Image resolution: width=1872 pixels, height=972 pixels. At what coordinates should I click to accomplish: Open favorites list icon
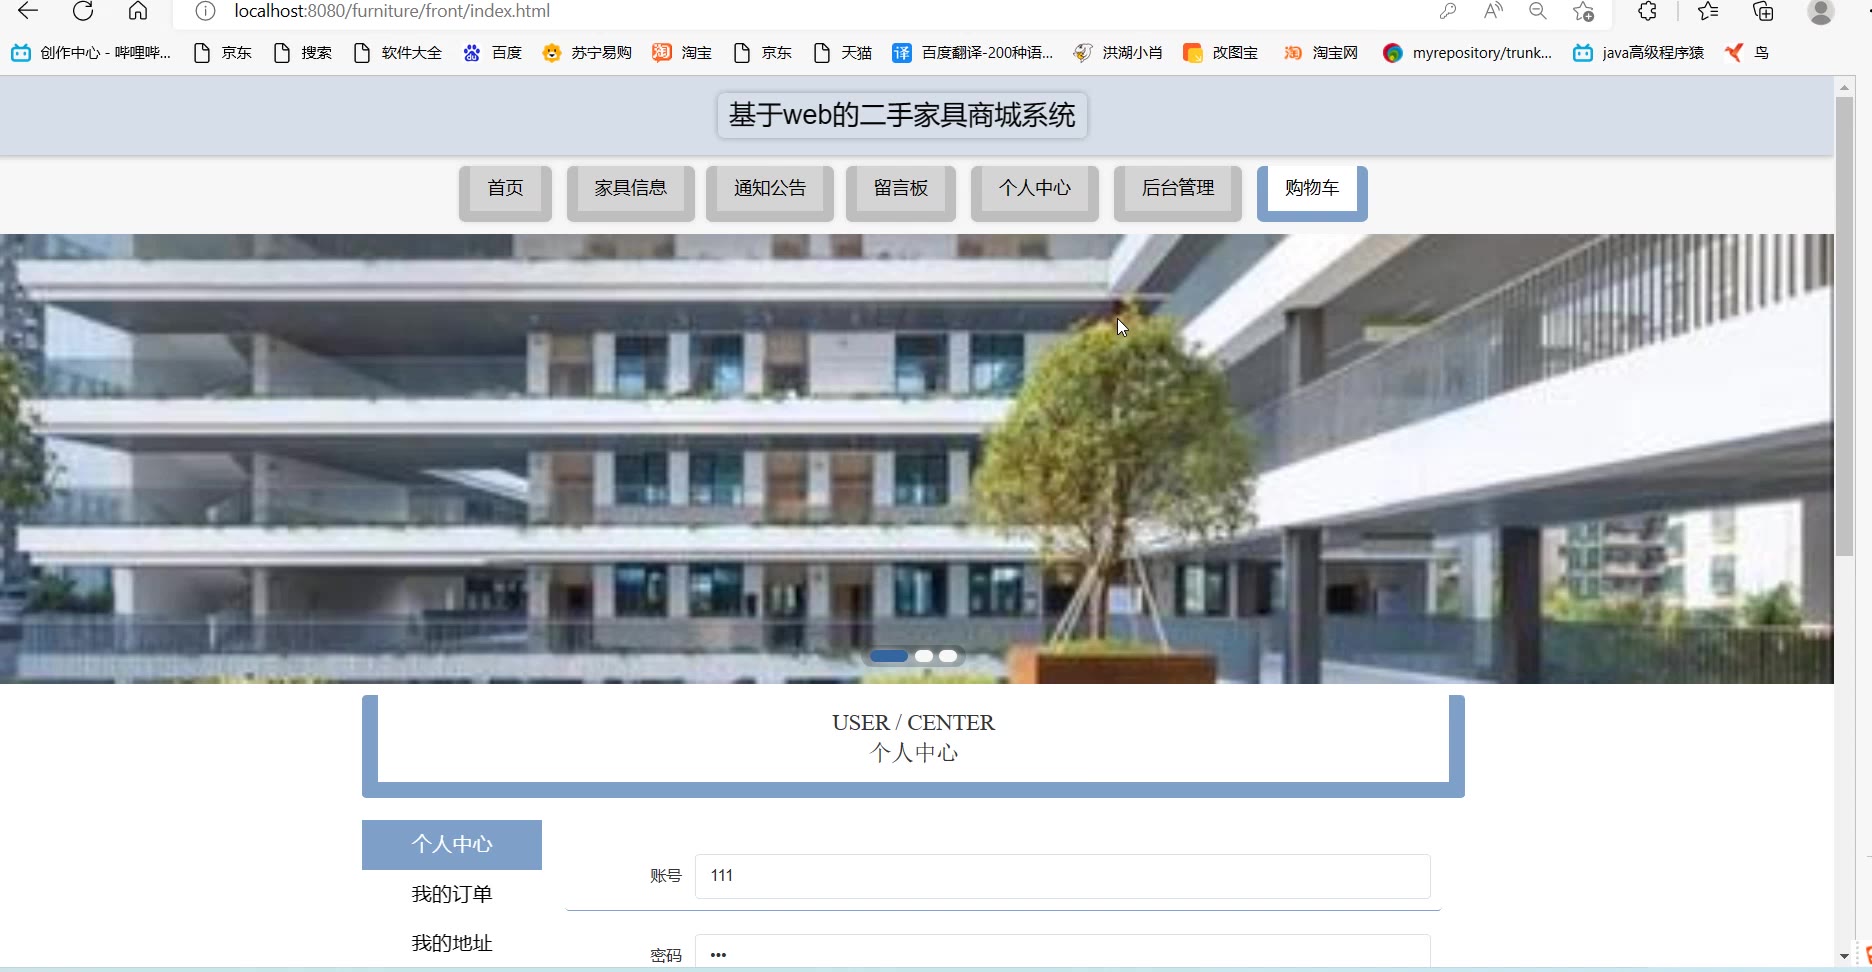point(1708,11)
